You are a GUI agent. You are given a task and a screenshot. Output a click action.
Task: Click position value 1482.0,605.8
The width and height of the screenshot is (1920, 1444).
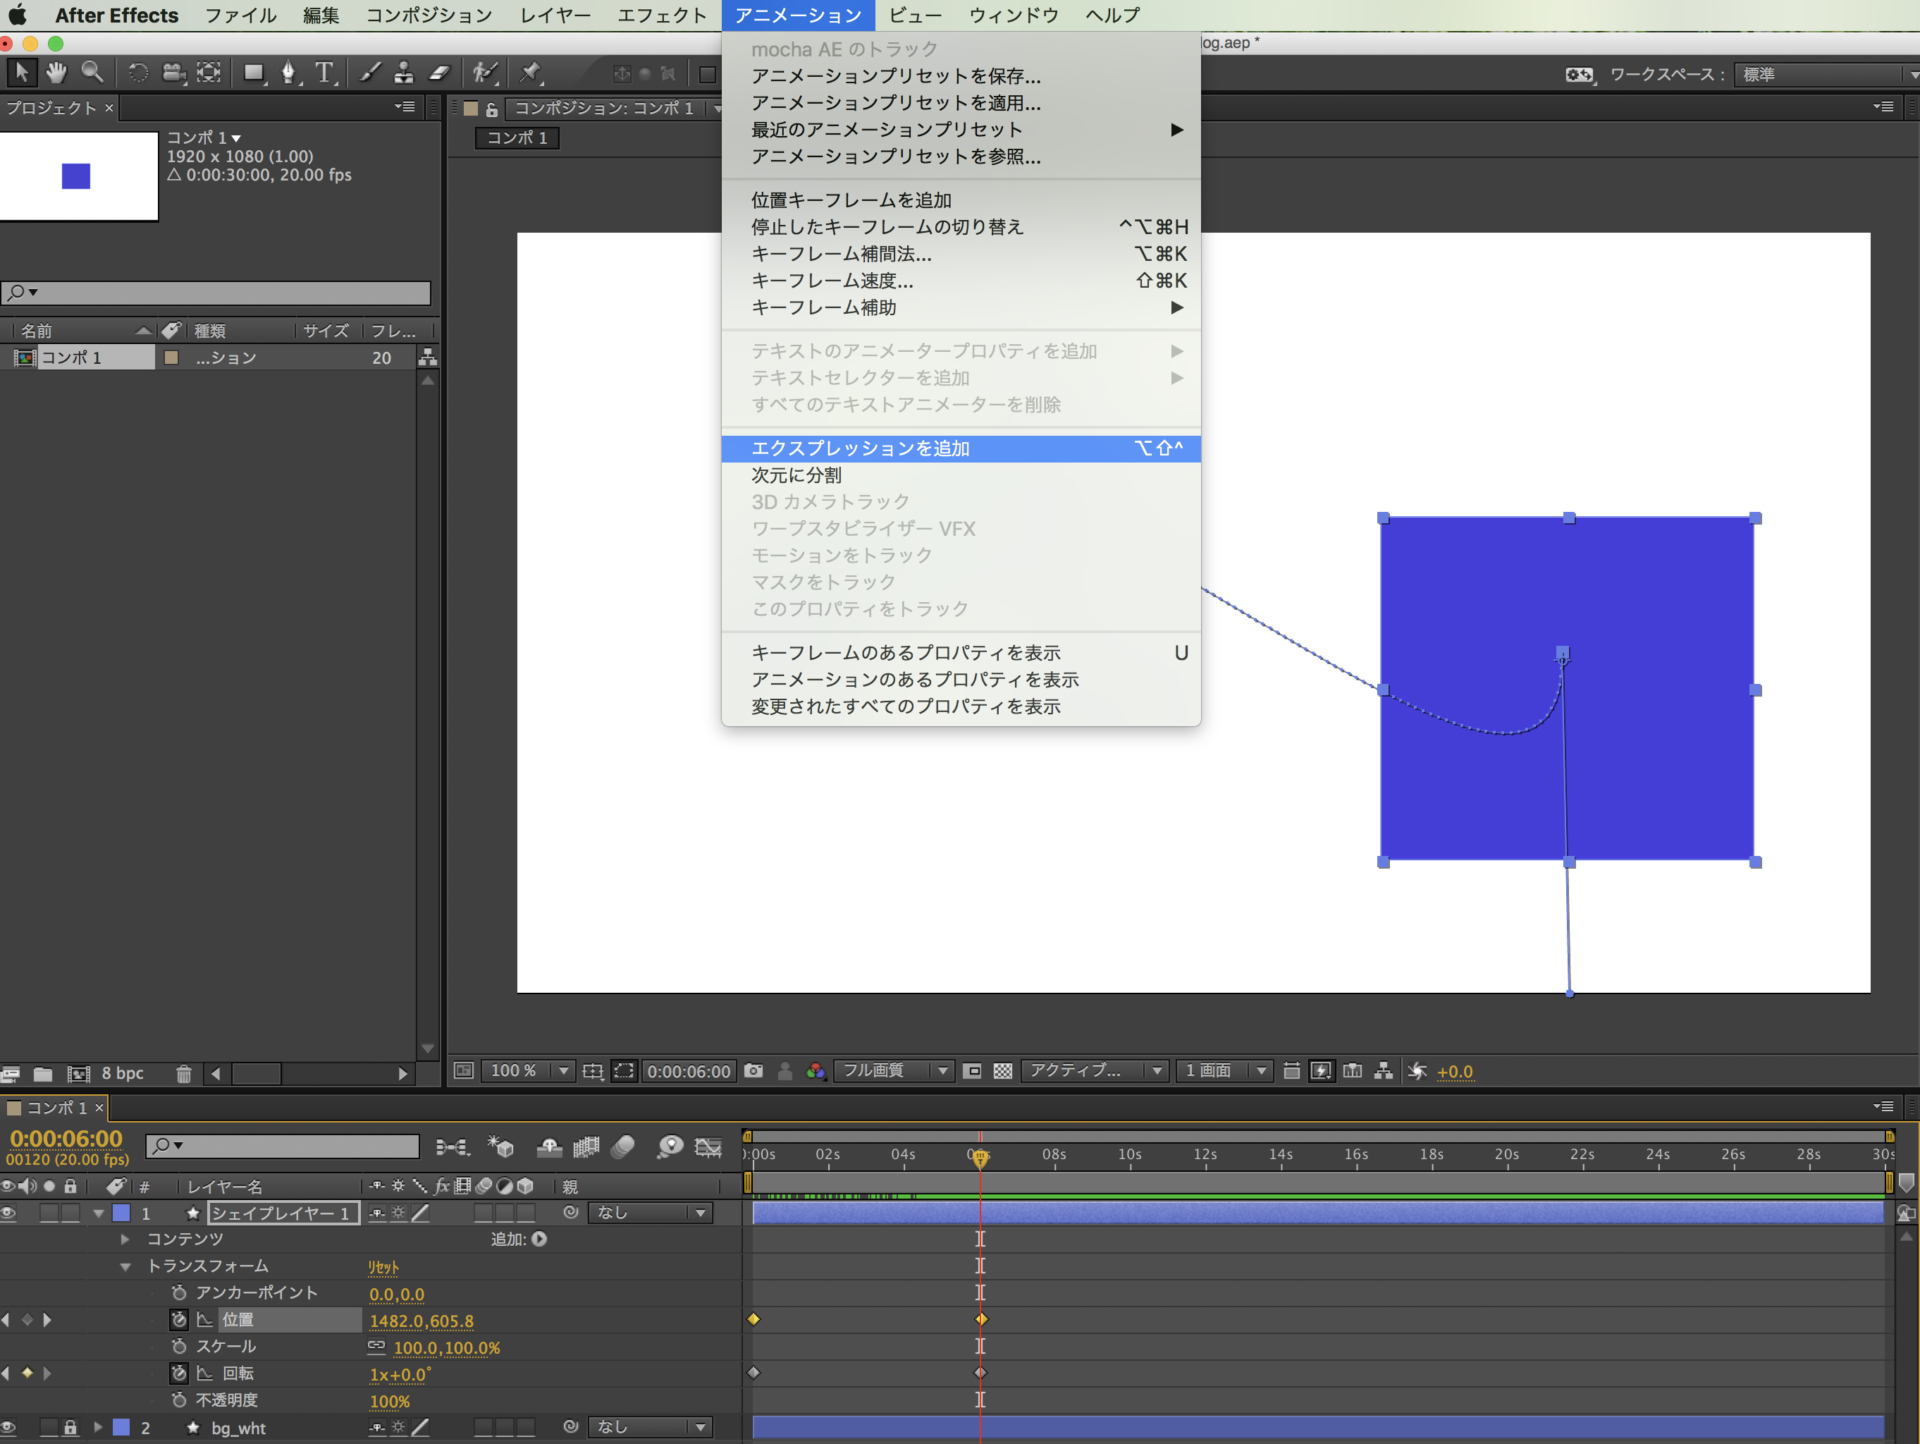[x=422, y=1321]
